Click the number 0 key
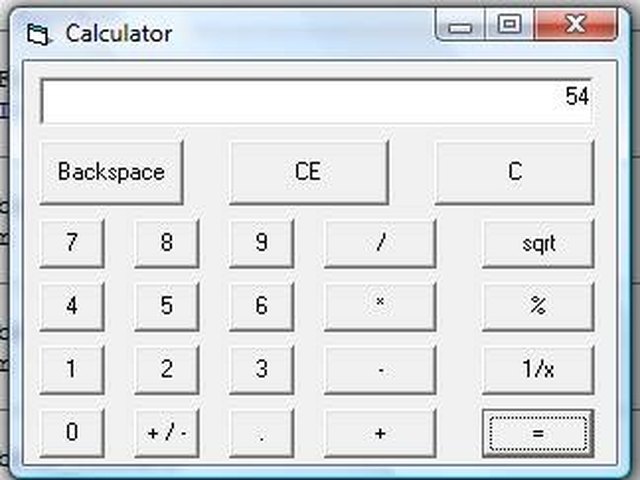640x480 pixels. (x=72, y=433)
